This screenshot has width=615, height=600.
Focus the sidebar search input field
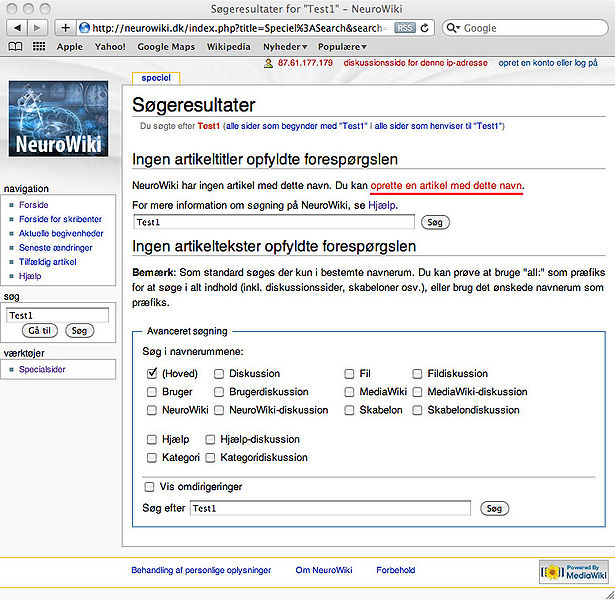coord(57,315)
